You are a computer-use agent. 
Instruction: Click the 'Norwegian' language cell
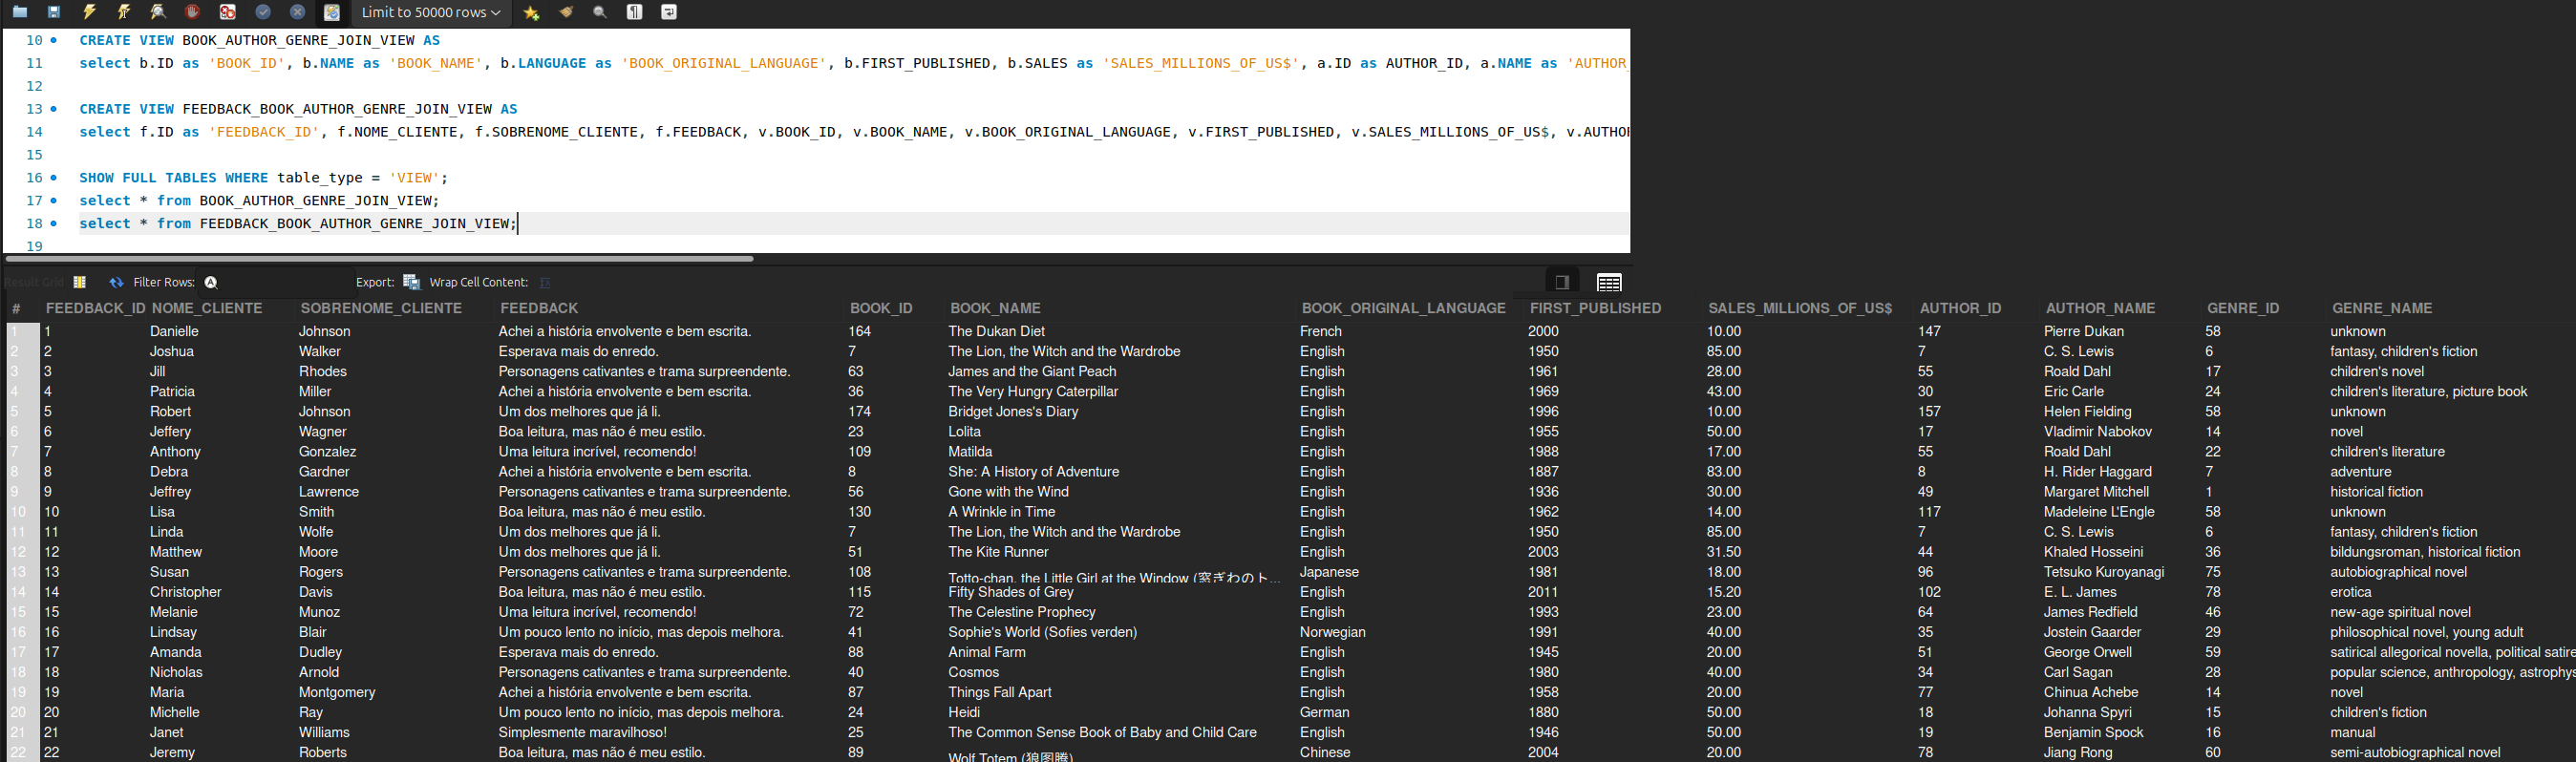pos(1332,632)
